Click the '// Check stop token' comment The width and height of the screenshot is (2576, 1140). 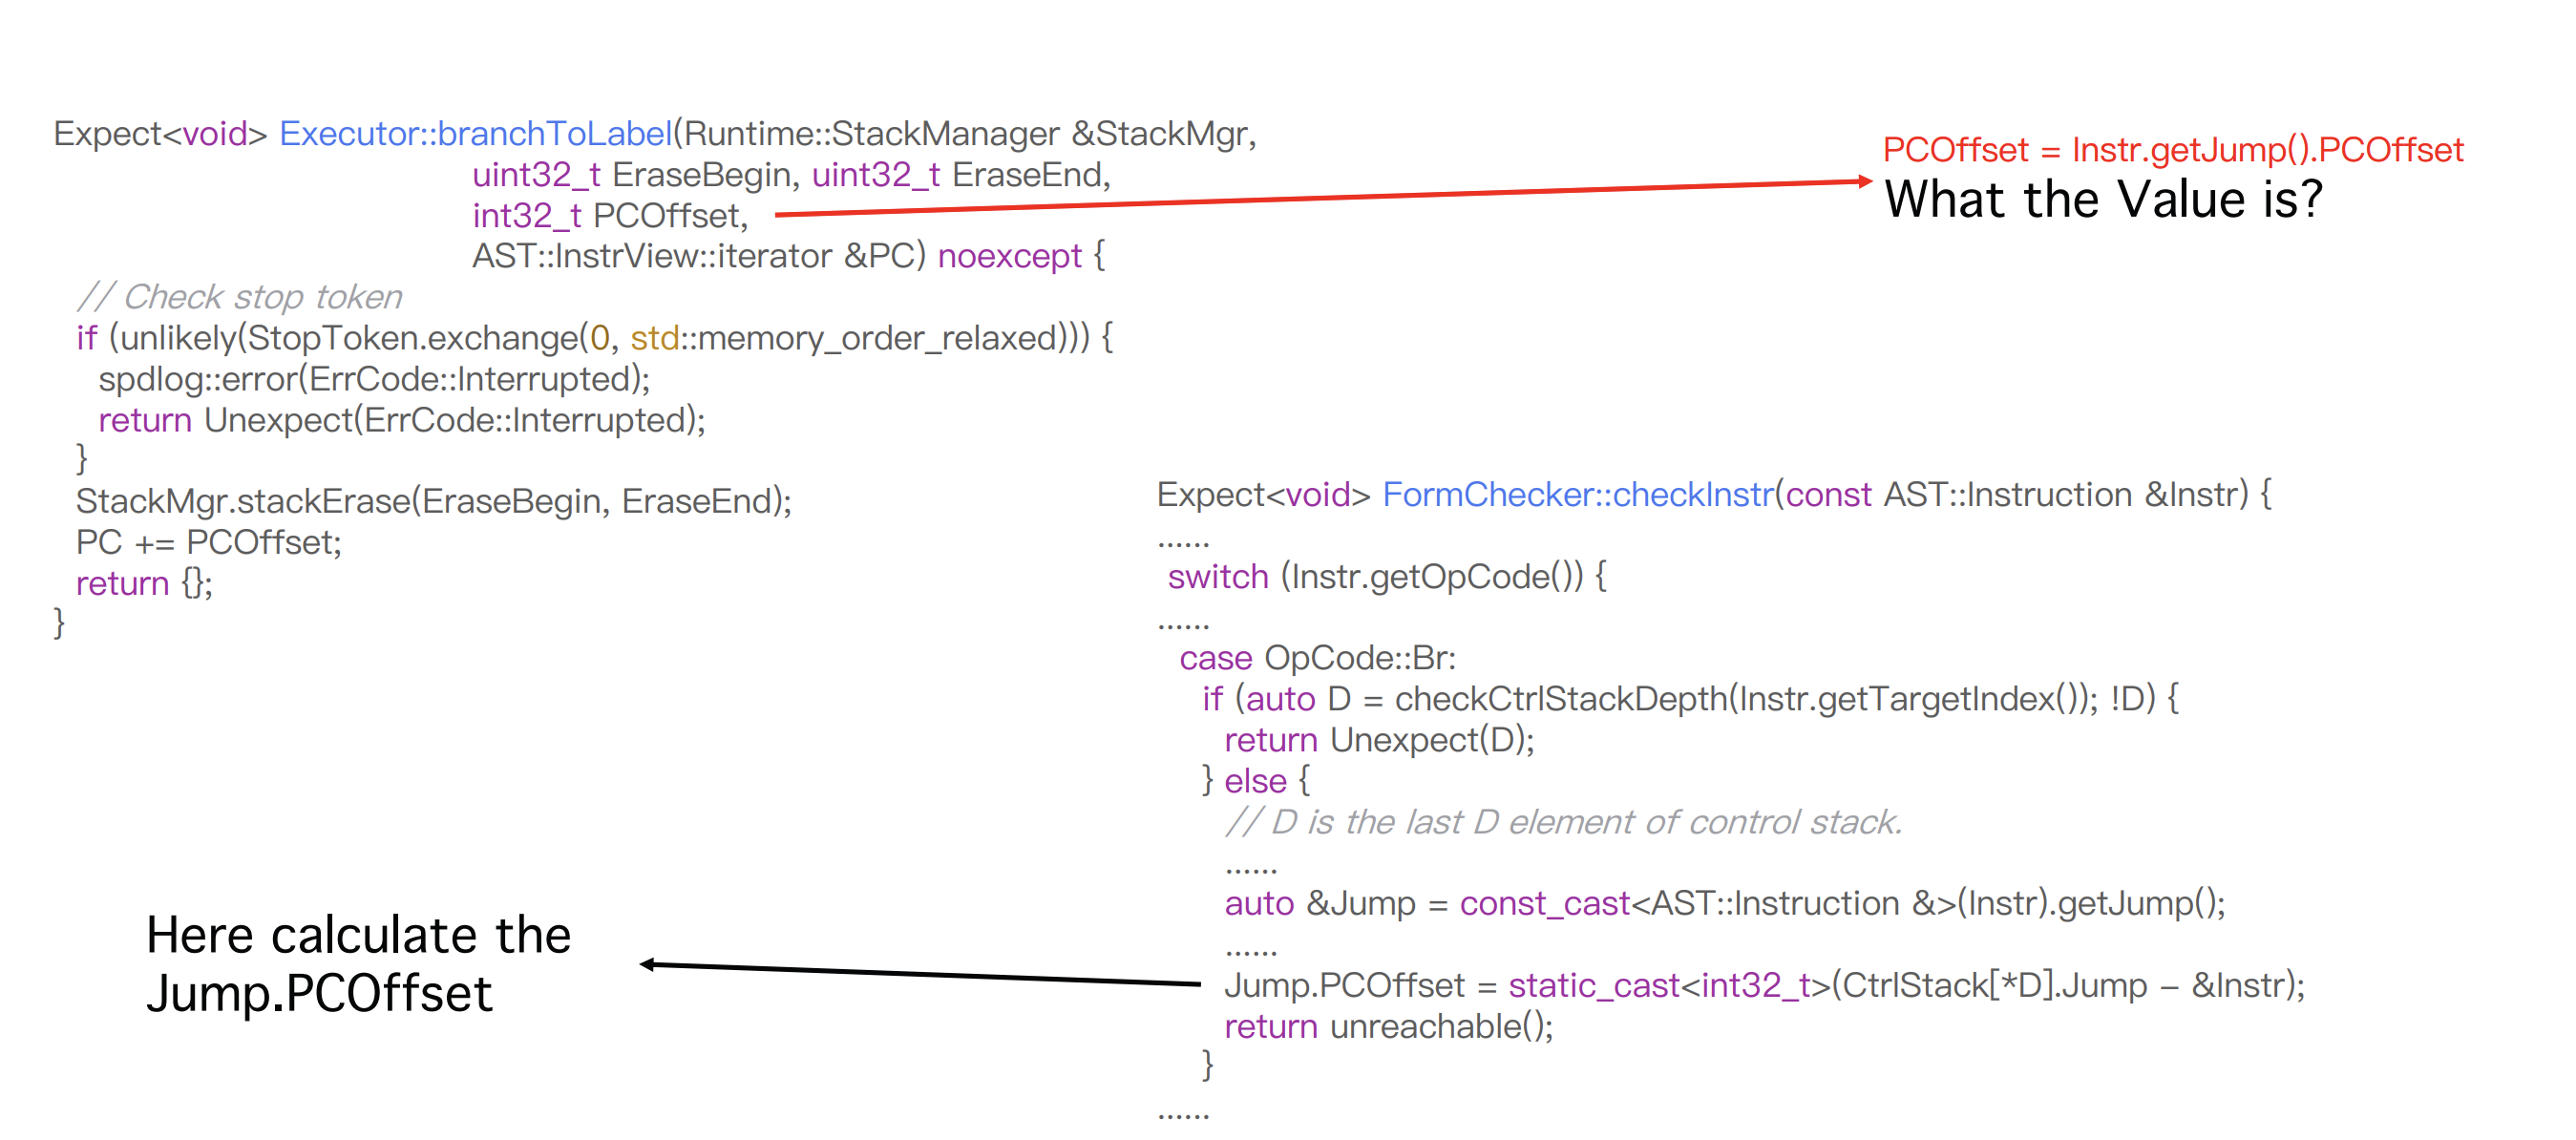pyautogui.click(x=240, y=297)
